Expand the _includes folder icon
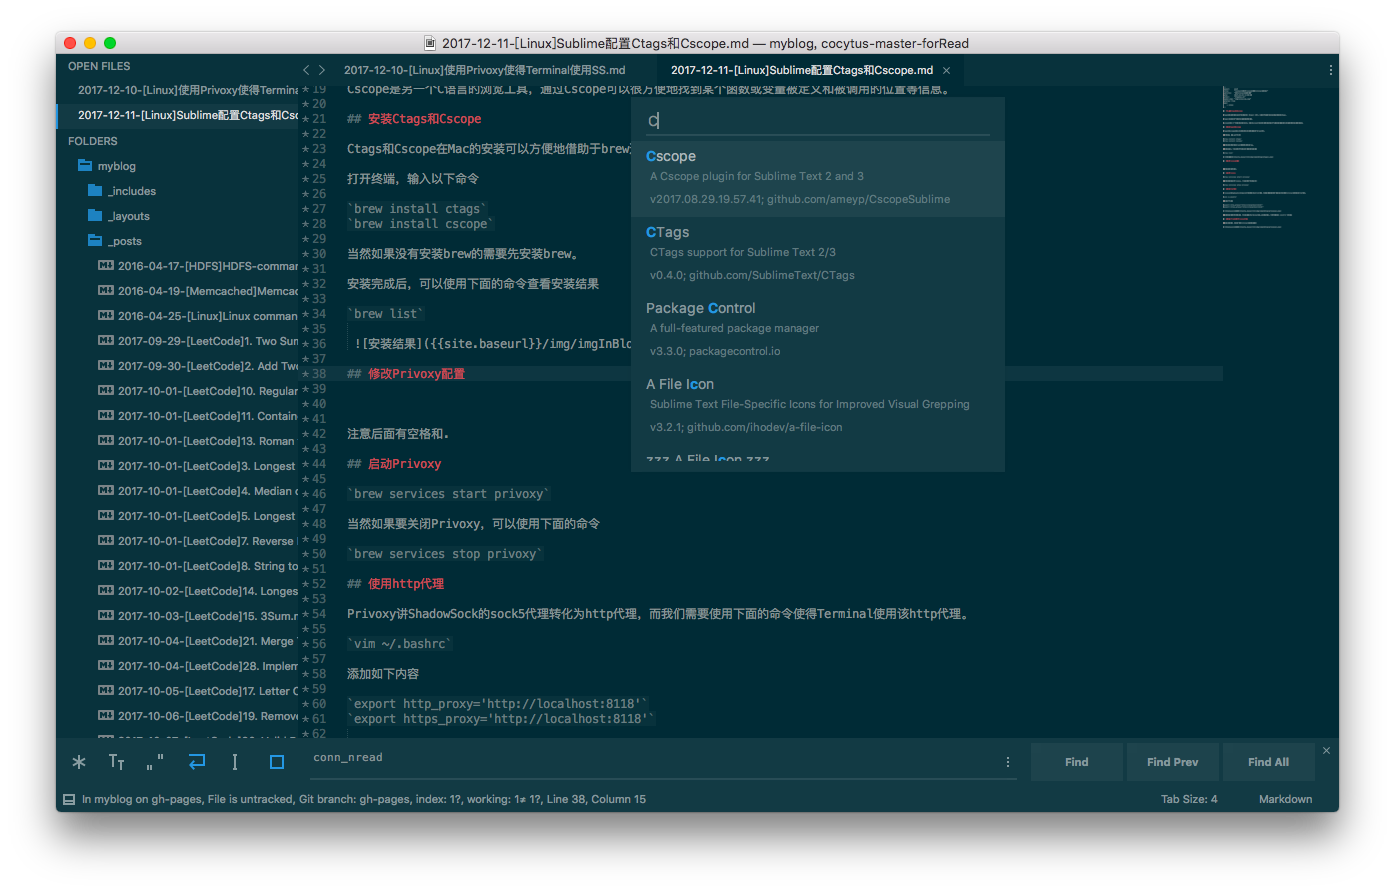 click(95, 191)
